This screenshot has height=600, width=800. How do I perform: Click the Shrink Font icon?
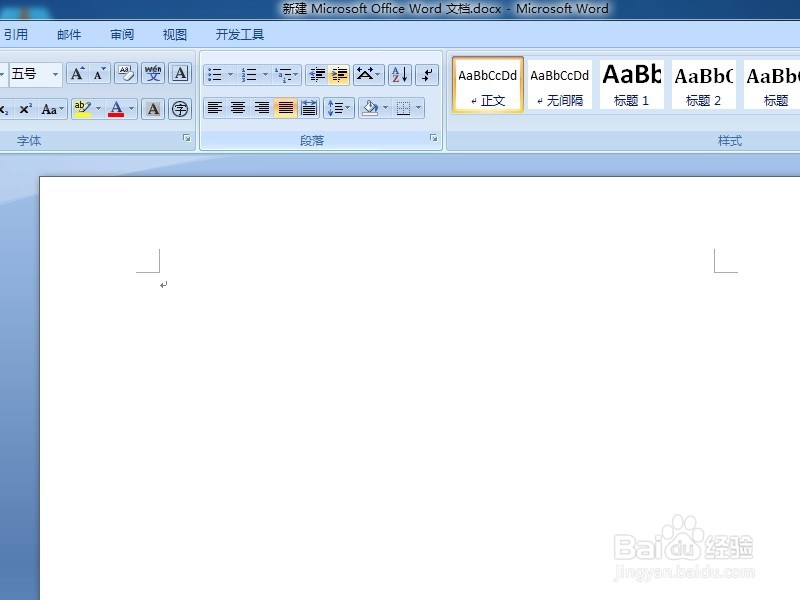99,74
